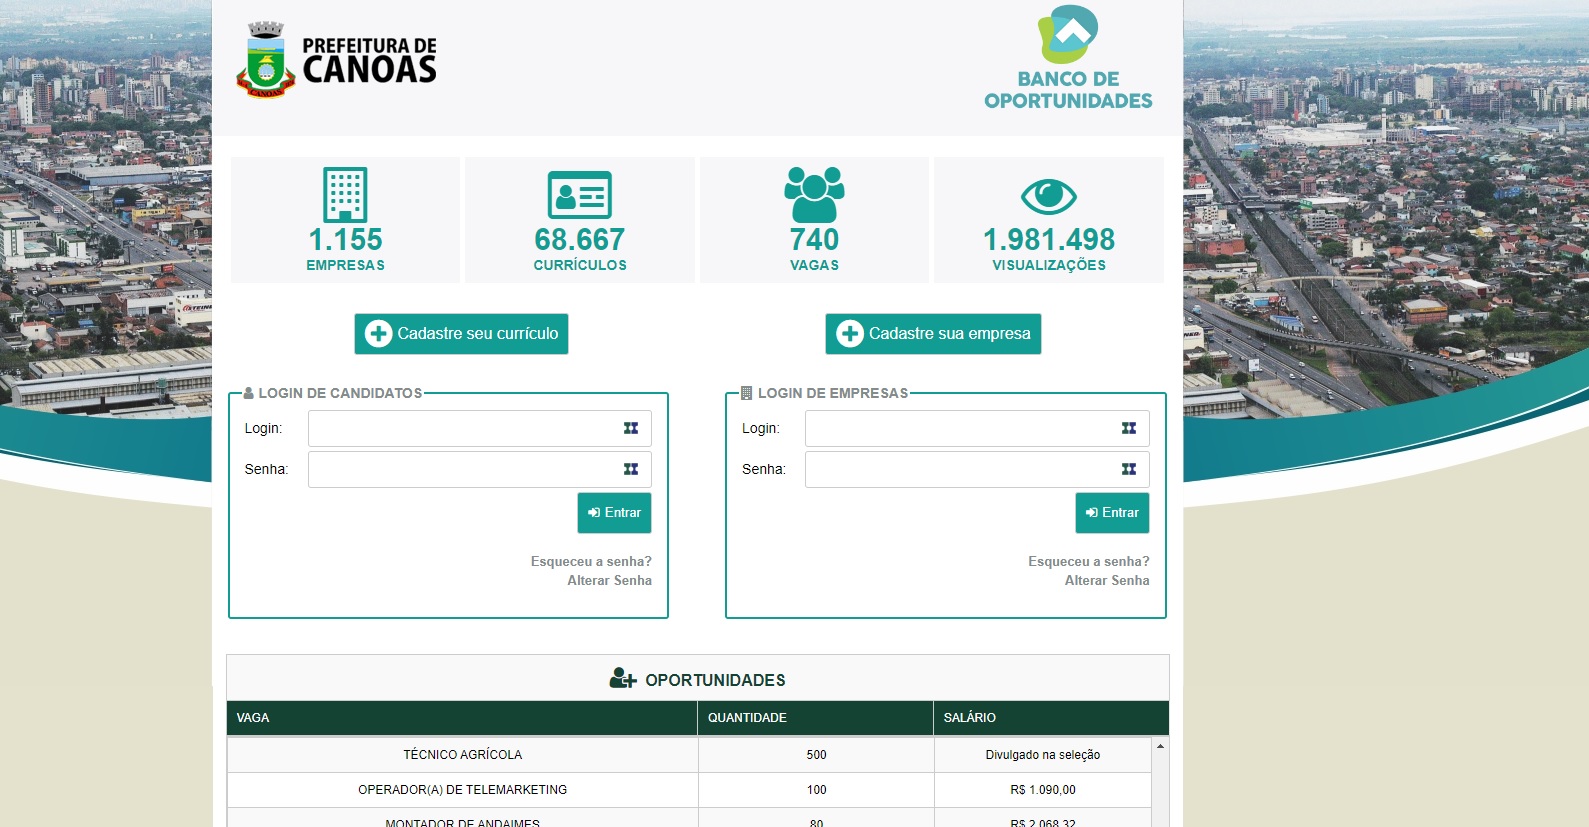
Task: Click the people group icon above Vagas
Action: coord(814,194)
